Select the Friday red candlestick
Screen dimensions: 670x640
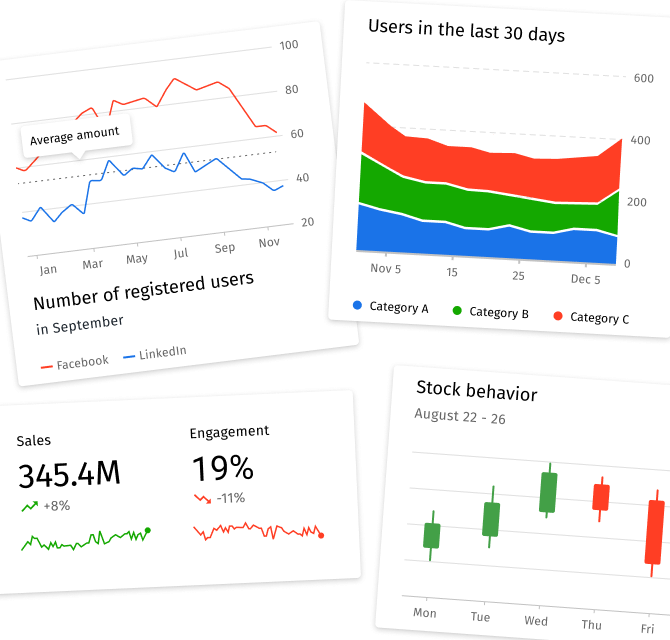tap(655, 532)
